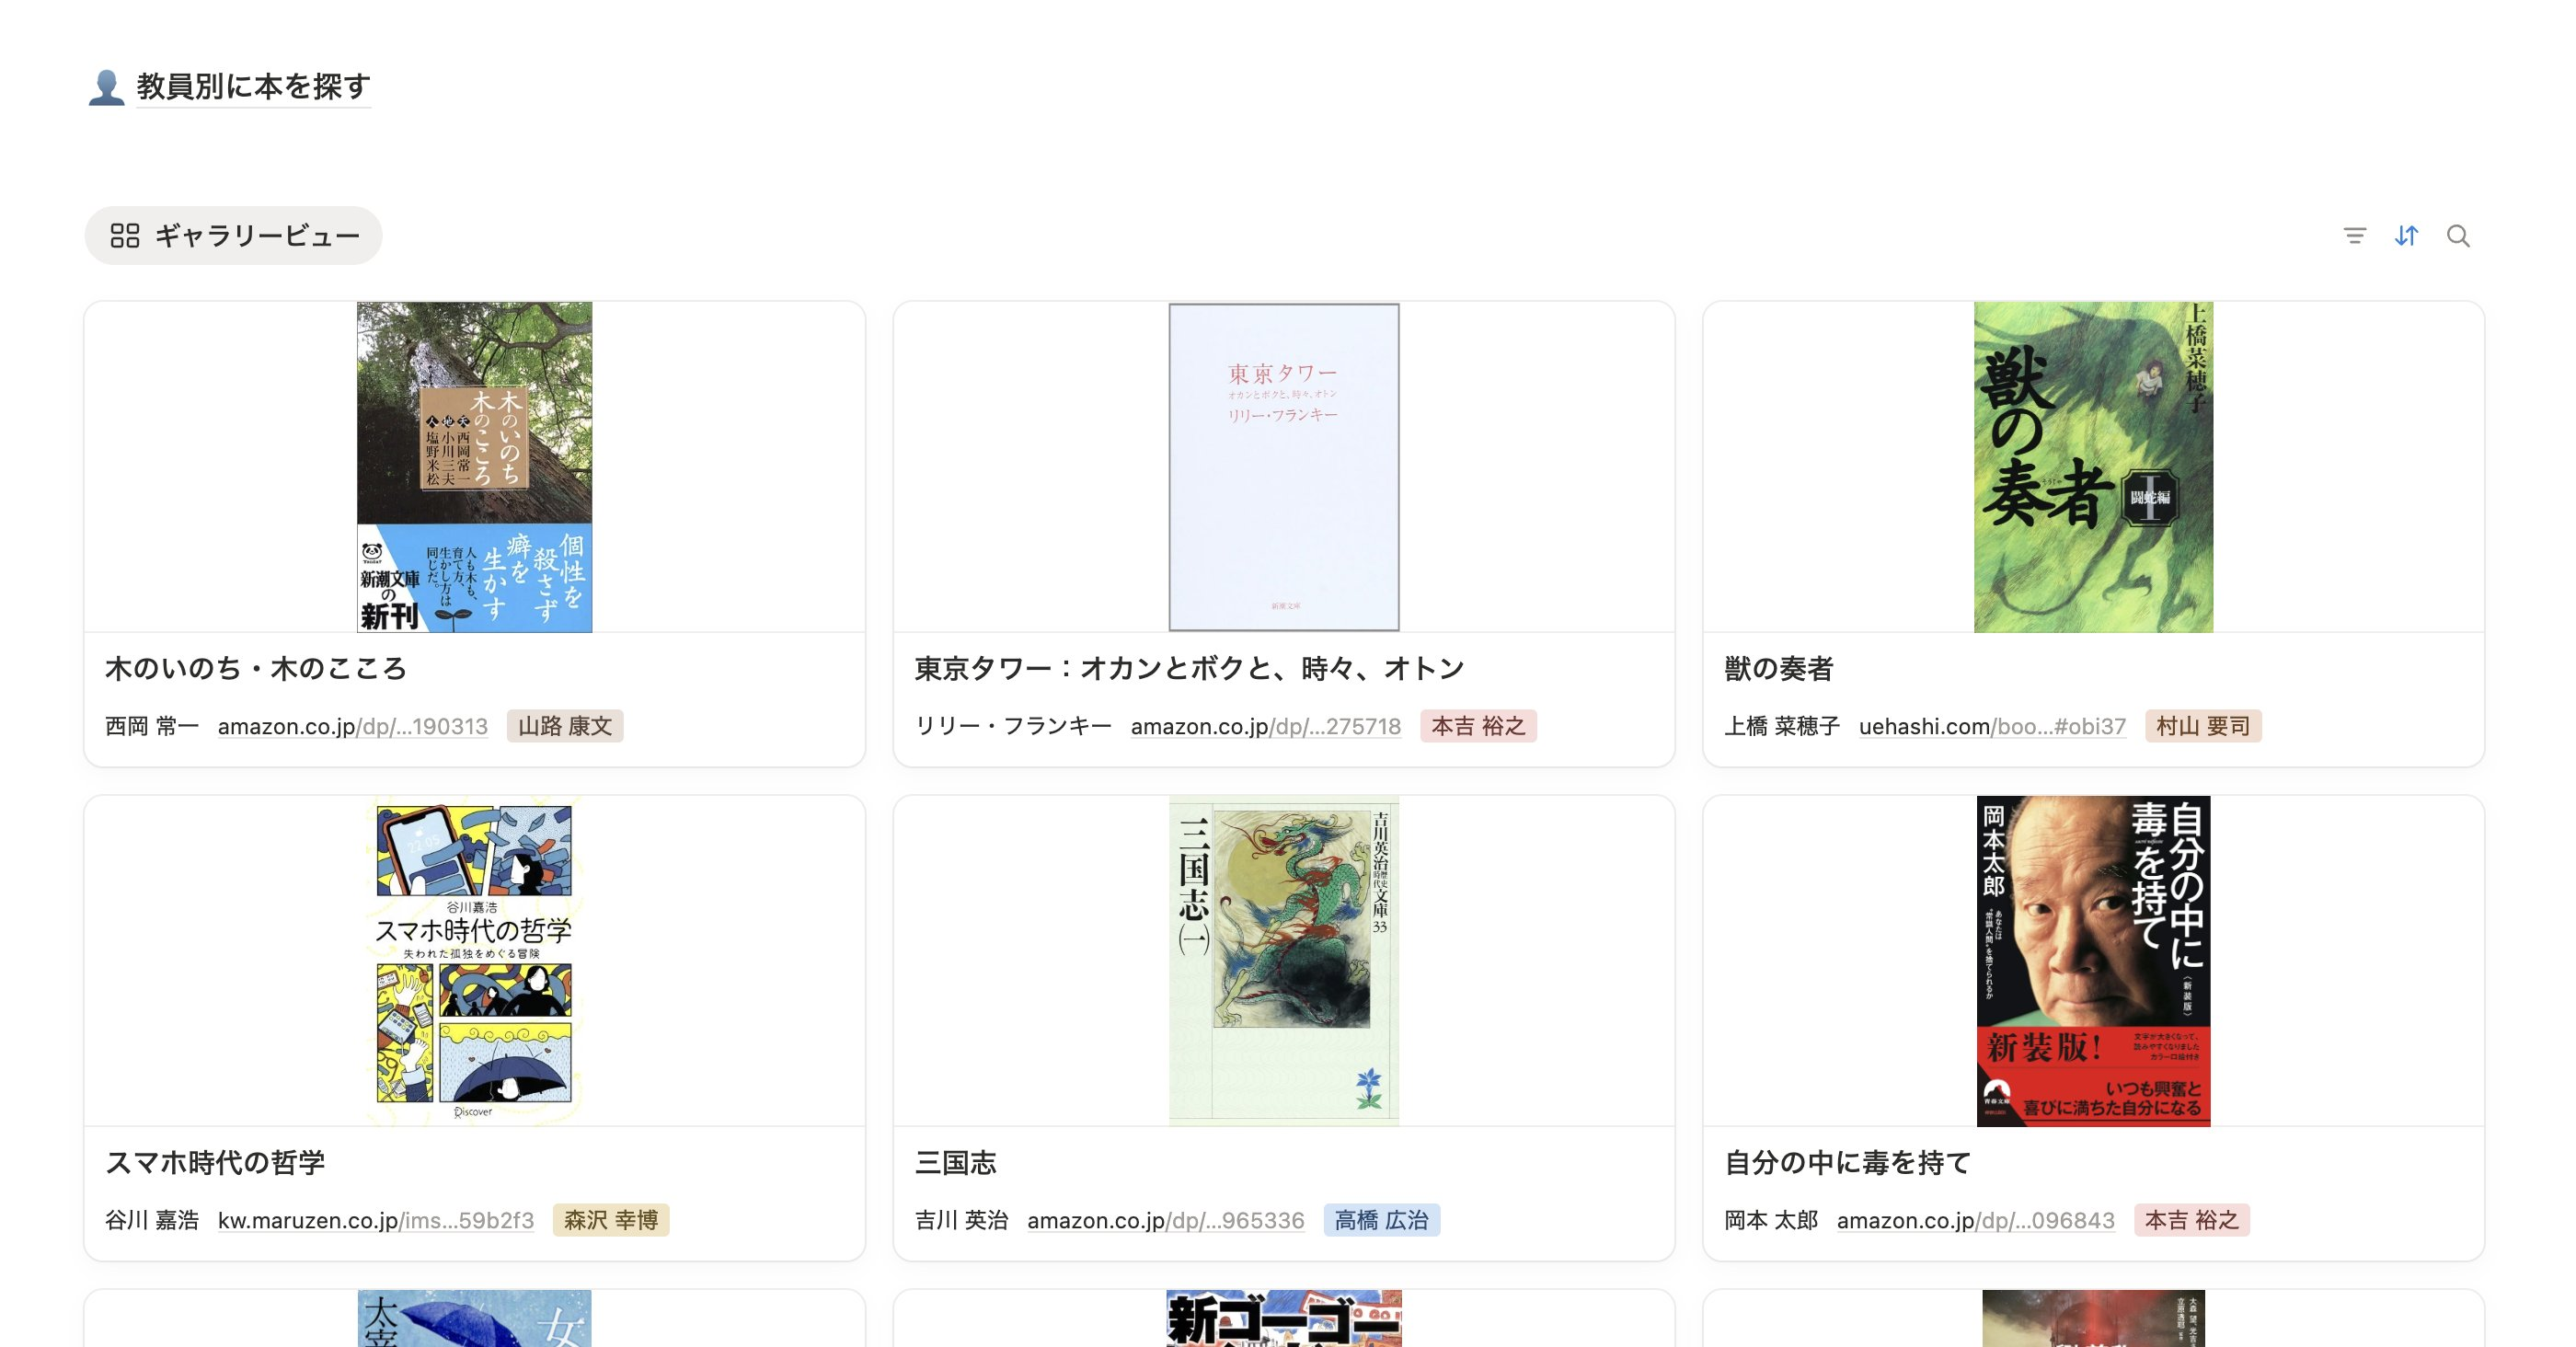Click the sort arrows icon
Screen dimensions: 2576x1347
click(2406, 236)
